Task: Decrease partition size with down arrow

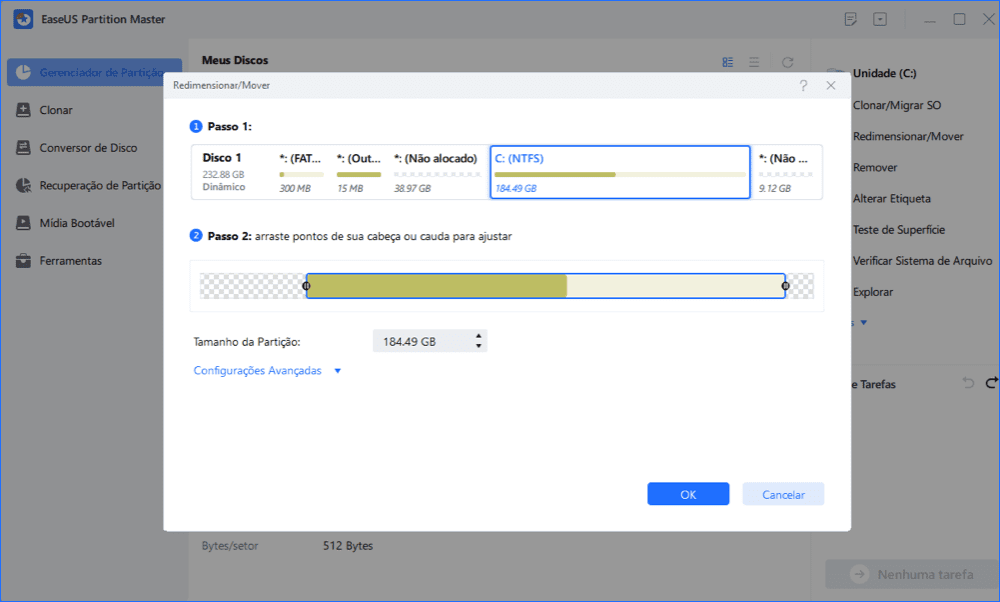Action: tap(478, 346)
